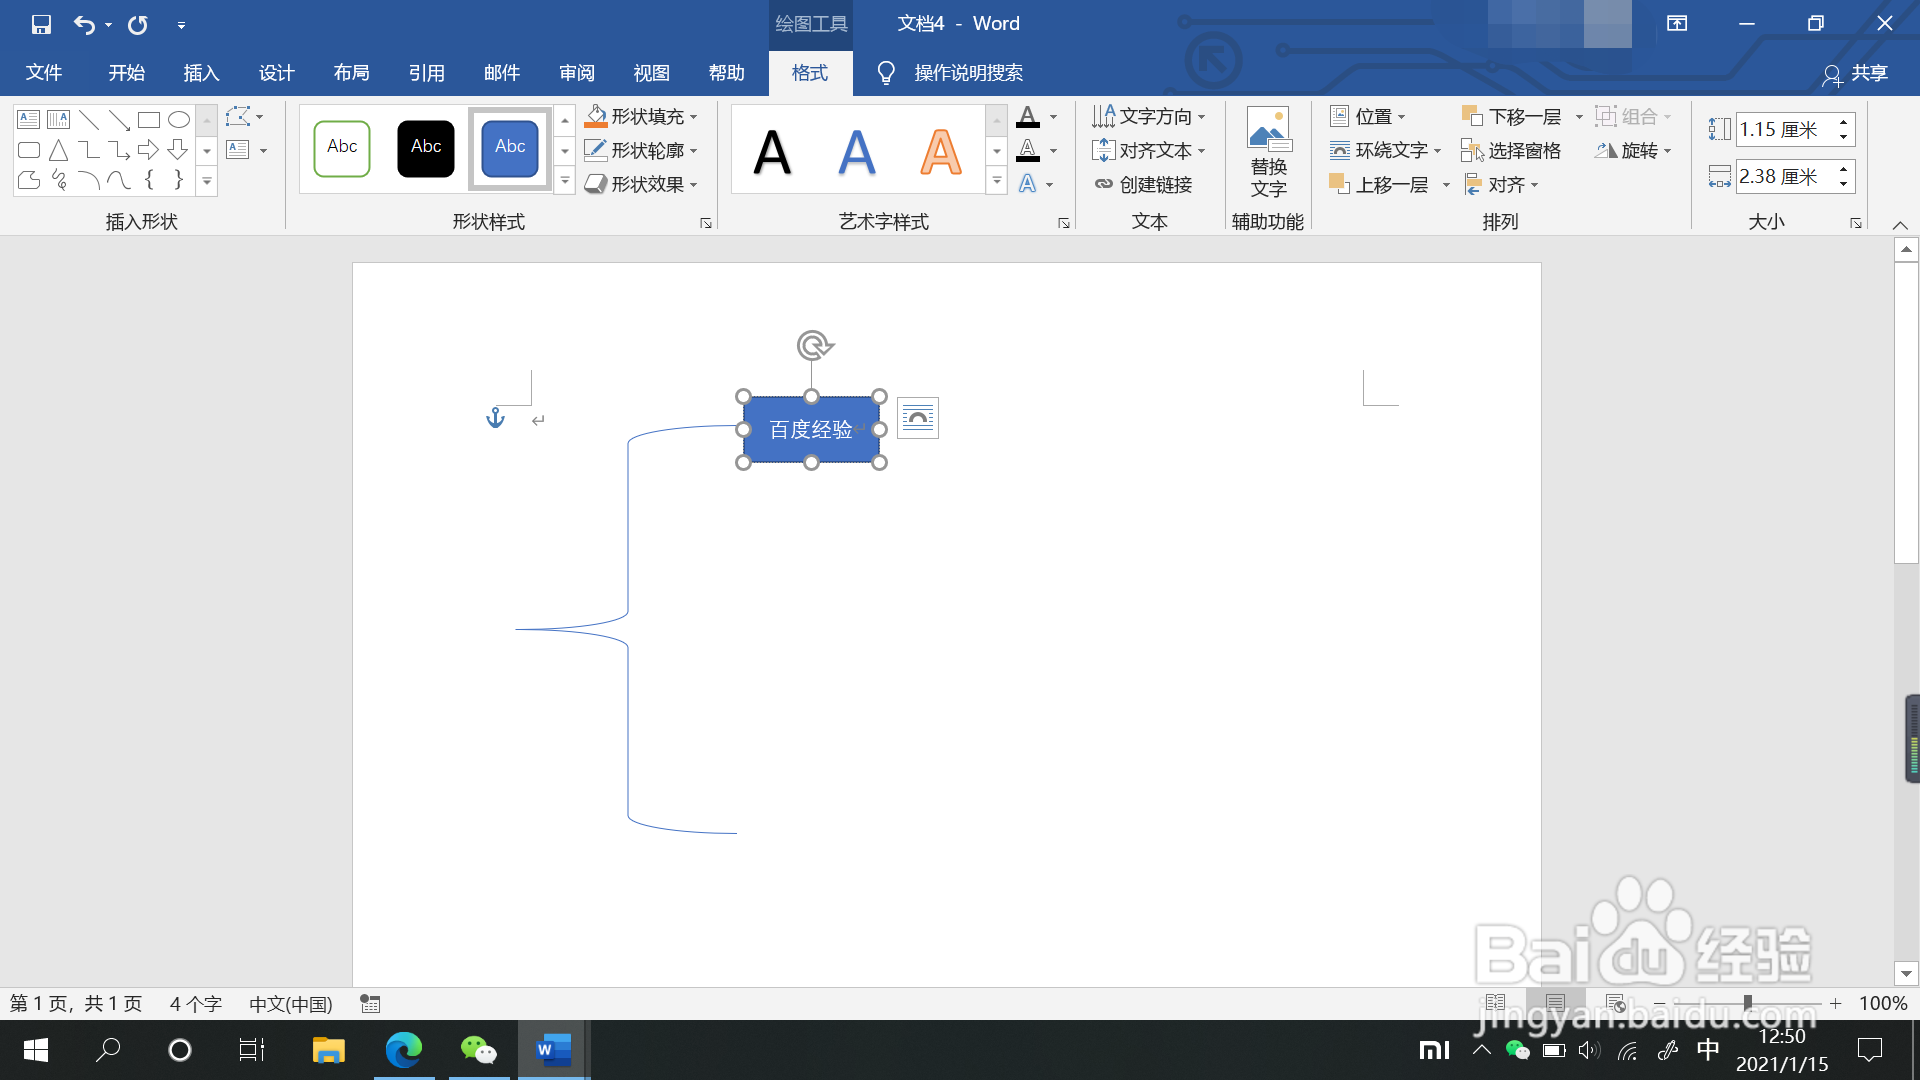Open 旋转 rotate dropdown

[1633, 151]
